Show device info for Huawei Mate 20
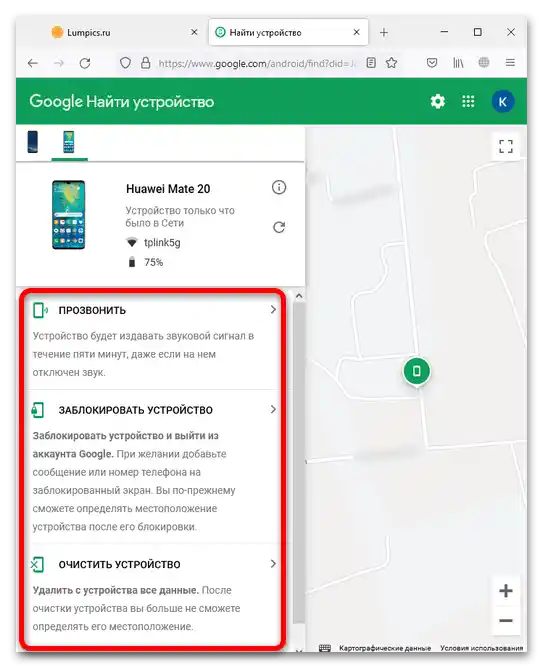The width and height of the screenshot is (543, 668). pyautogui.click(x=279, y=187)
